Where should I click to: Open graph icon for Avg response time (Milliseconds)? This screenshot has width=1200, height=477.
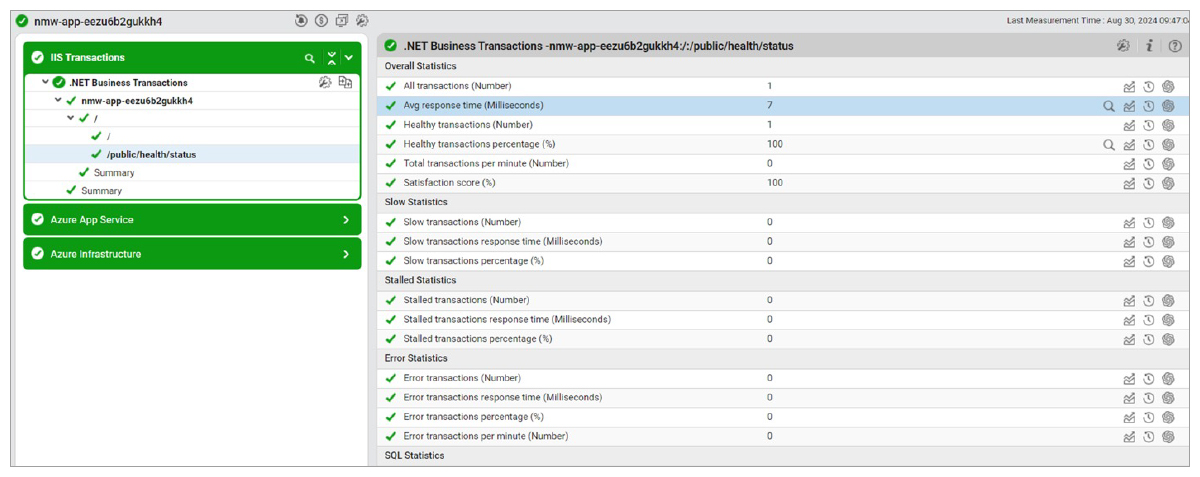(x=1129, y=106)
